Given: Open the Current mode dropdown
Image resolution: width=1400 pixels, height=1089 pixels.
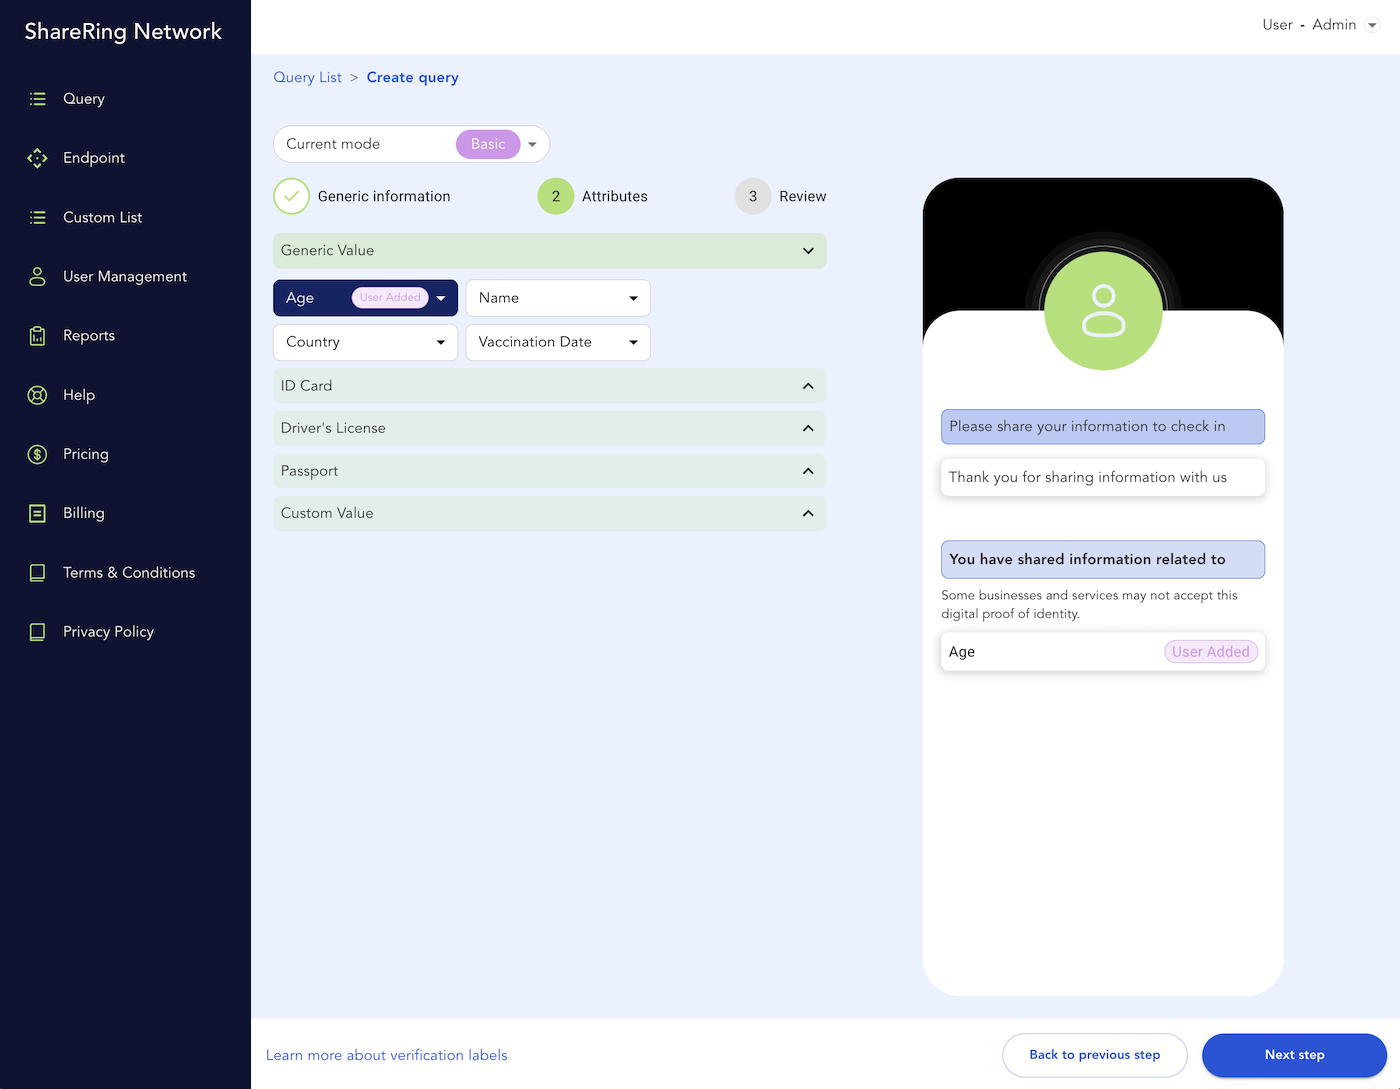Looking at the screenshot, I should click(411, 144).
